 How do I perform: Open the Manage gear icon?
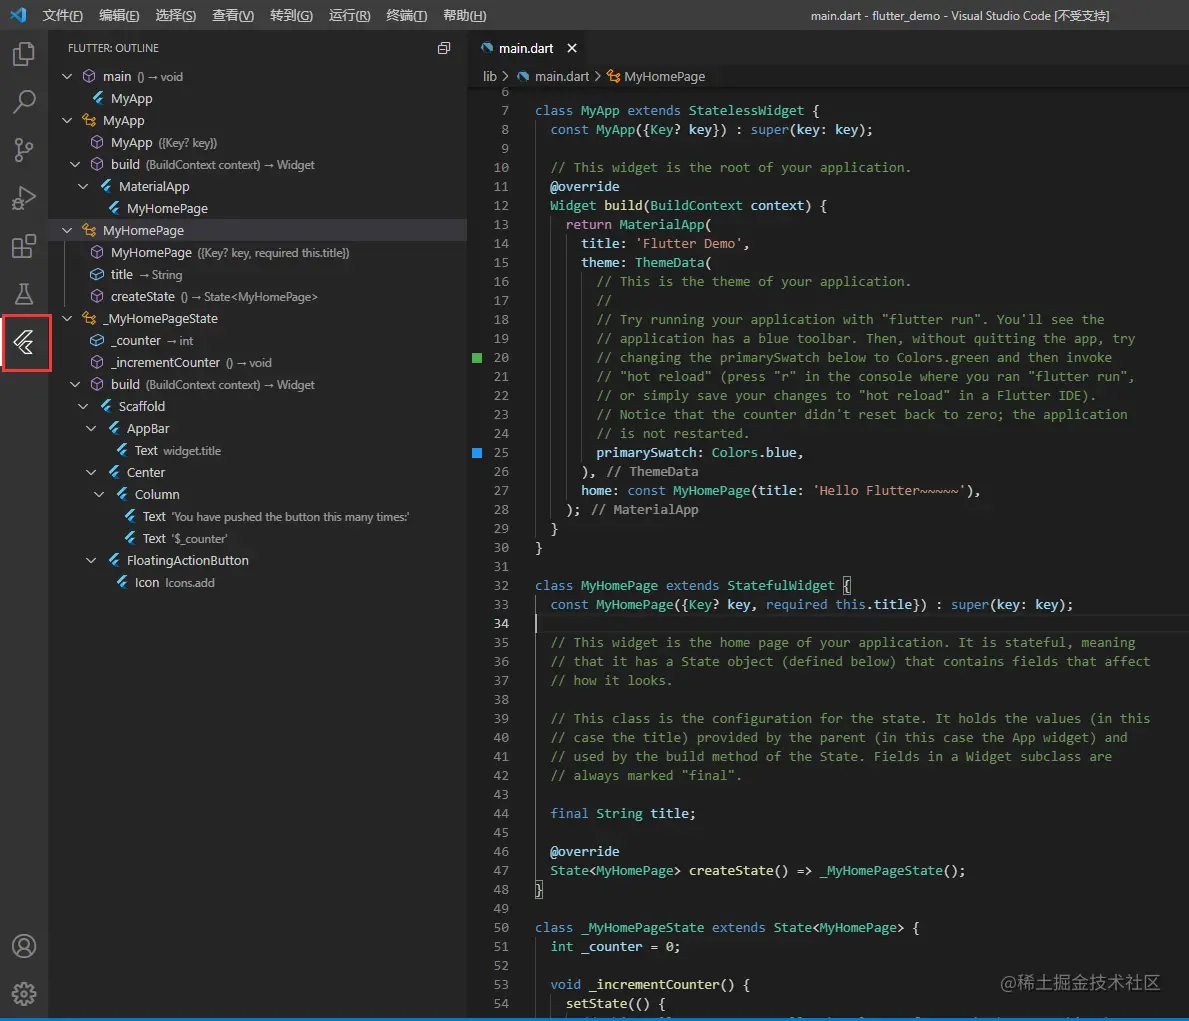pos(24,994)
